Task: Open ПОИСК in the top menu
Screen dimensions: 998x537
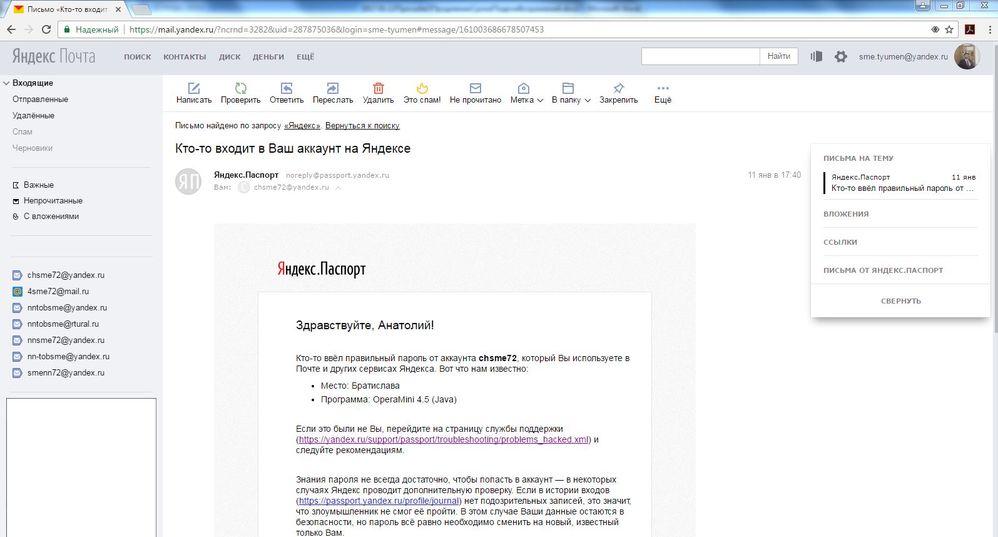Action: (137, 57)
